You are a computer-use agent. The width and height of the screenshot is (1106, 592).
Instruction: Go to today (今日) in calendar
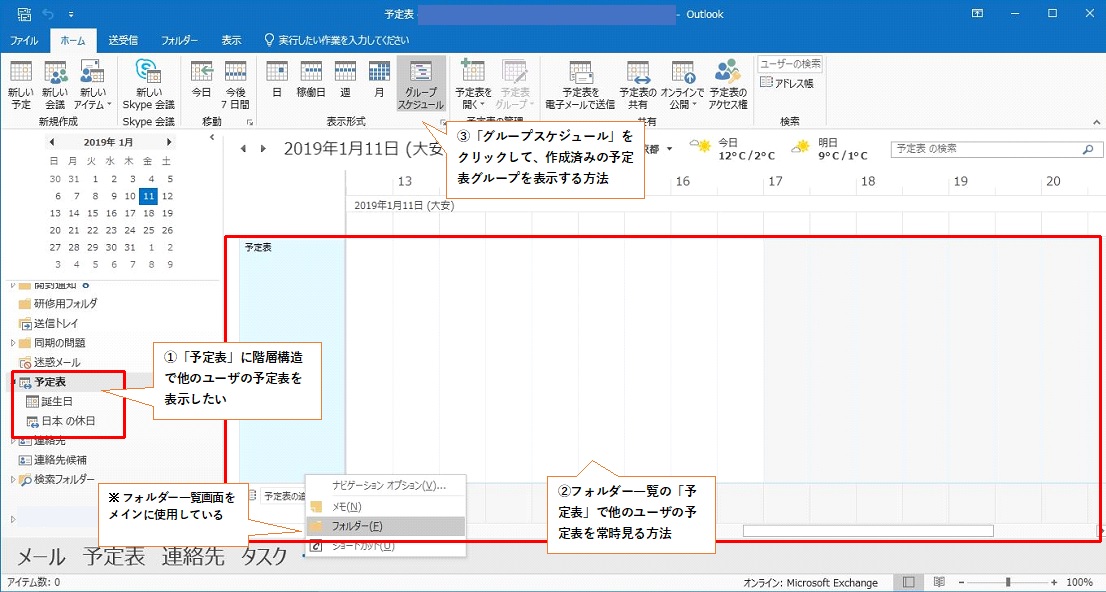(x=201, y=80)
